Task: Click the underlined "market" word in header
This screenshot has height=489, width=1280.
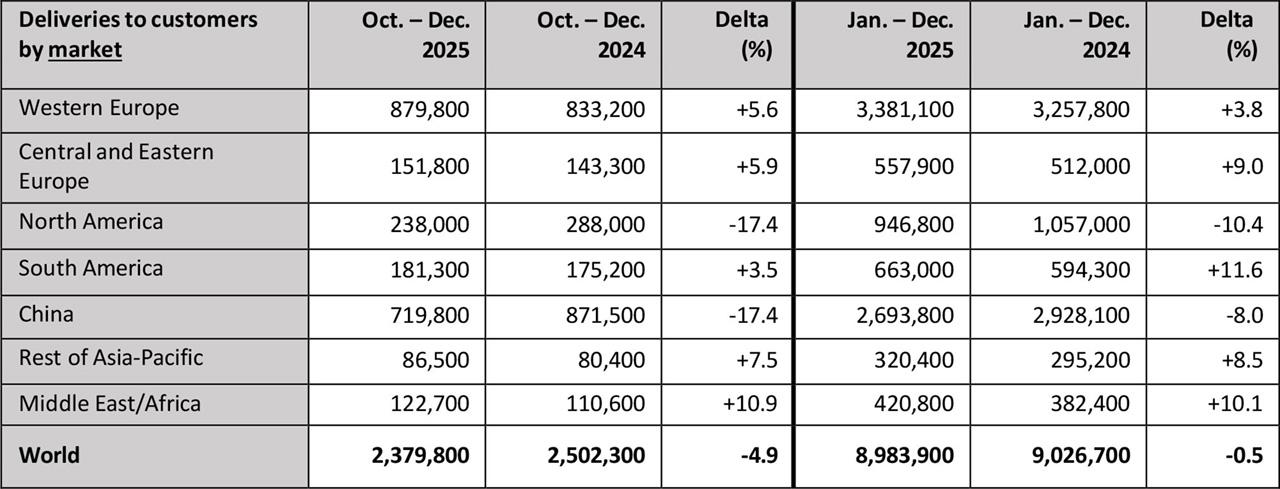Action: click(x=85, y=50)
